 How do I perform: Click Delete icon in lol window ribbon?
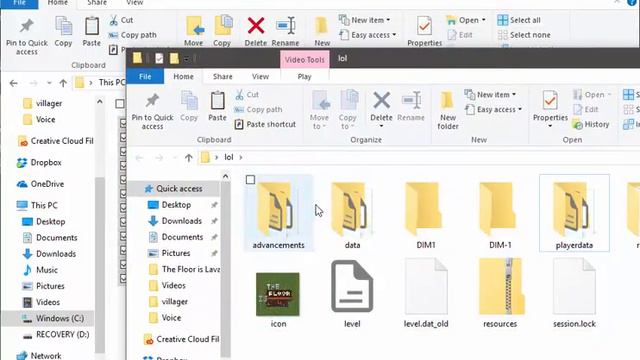381,100
